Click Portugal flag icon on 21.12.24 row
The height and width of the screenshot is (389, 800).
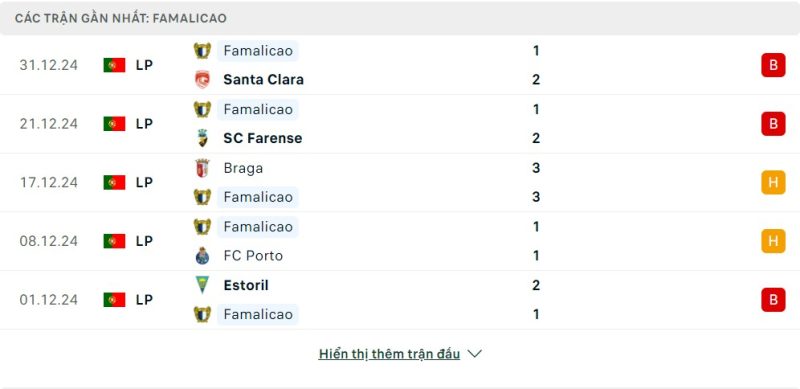(x=114, y=124)
